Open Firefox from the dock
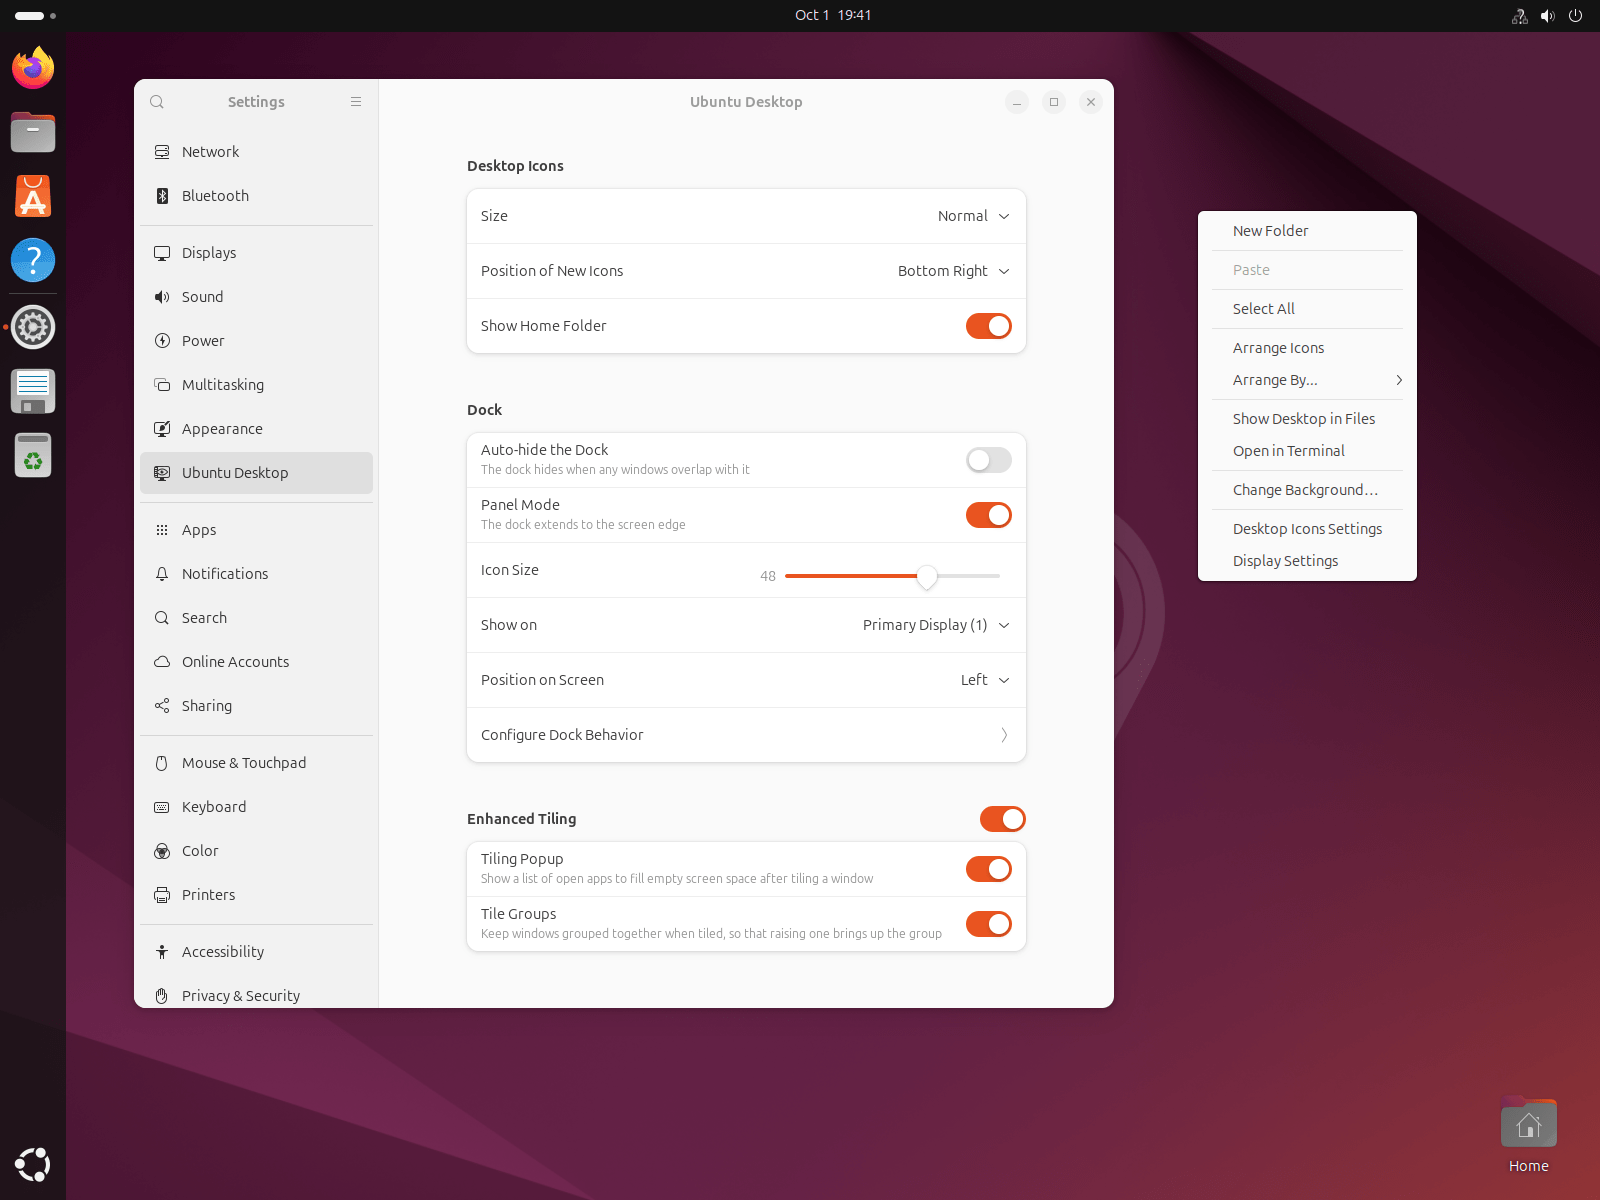Viewport: 1600px width, 1200px height. [33, 68]
